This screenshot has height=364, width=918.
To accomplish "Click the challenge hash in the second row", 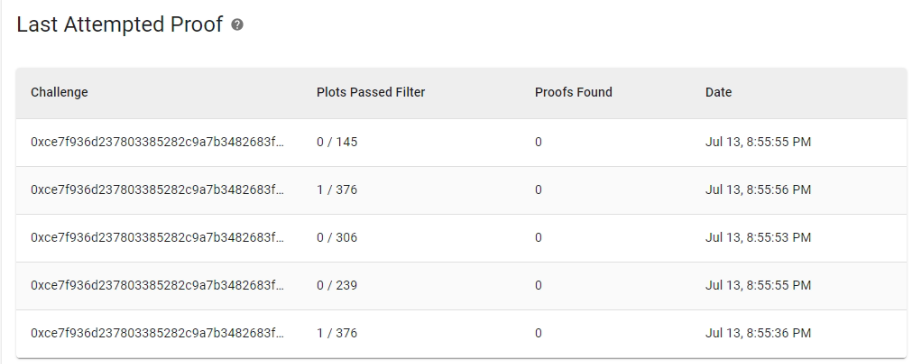I will pyautogui.click(x=157, y=190).
